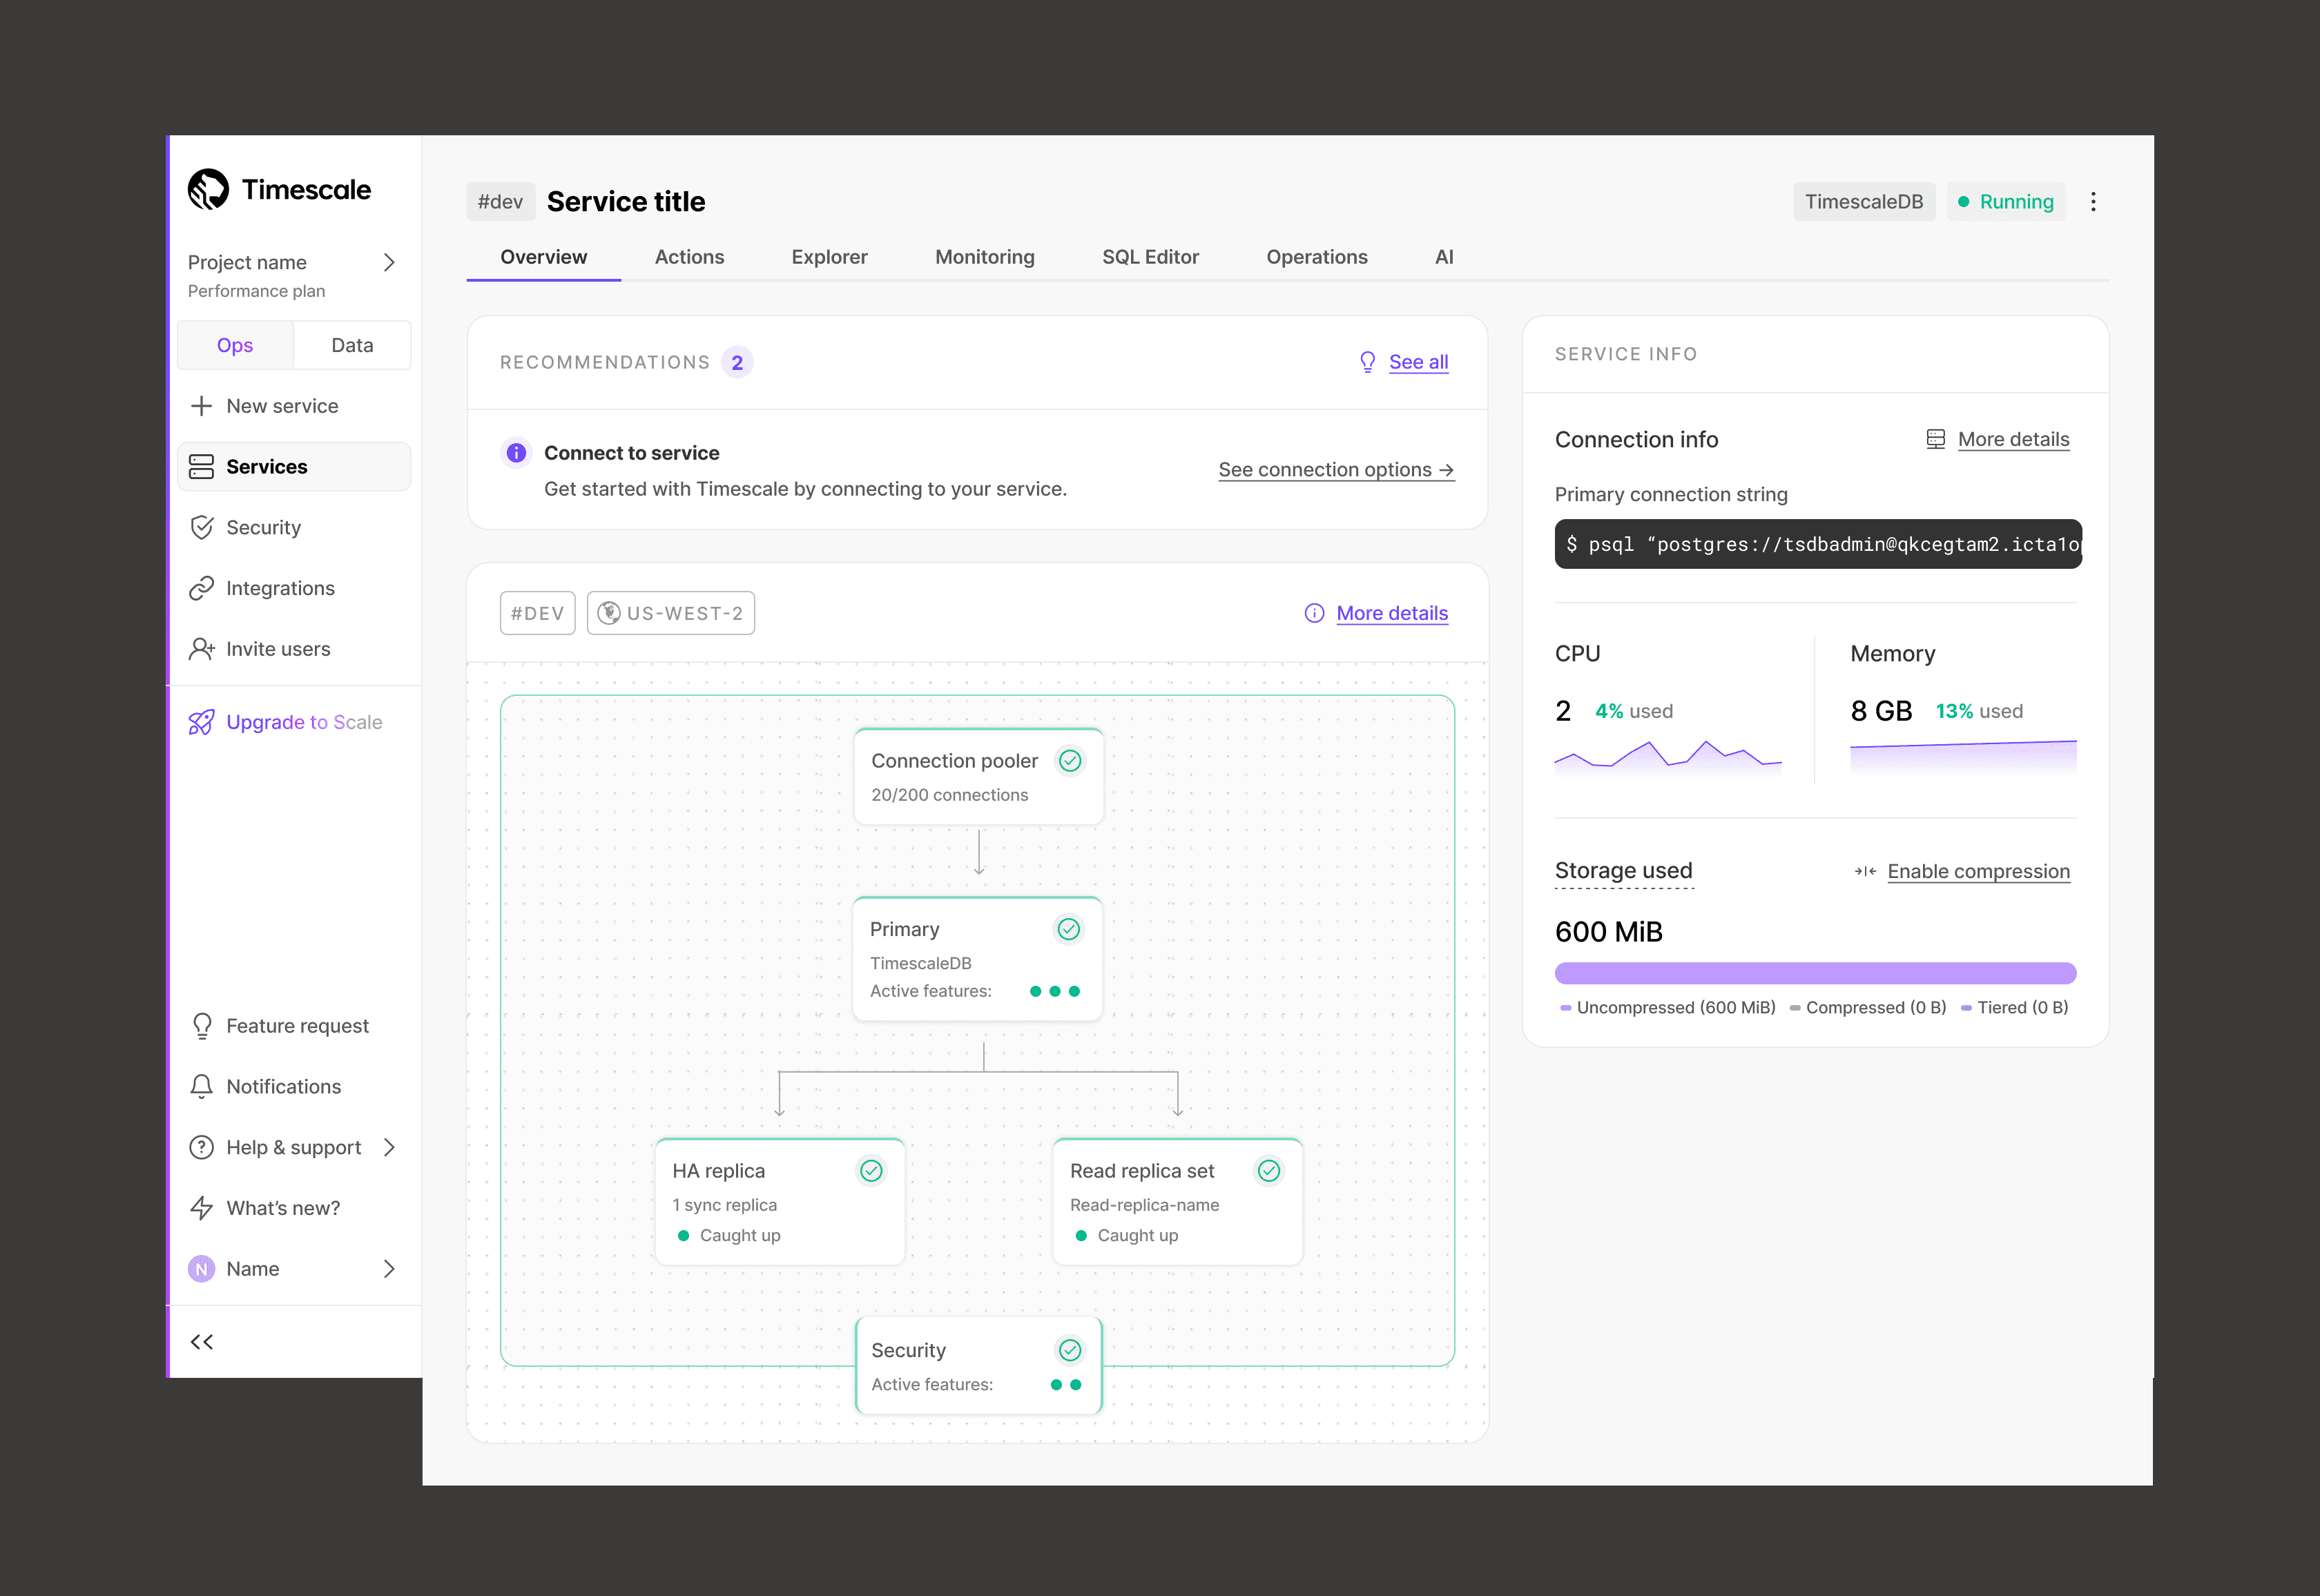
Task: Click info icon next to topology More details
Action: point(1314,613)
